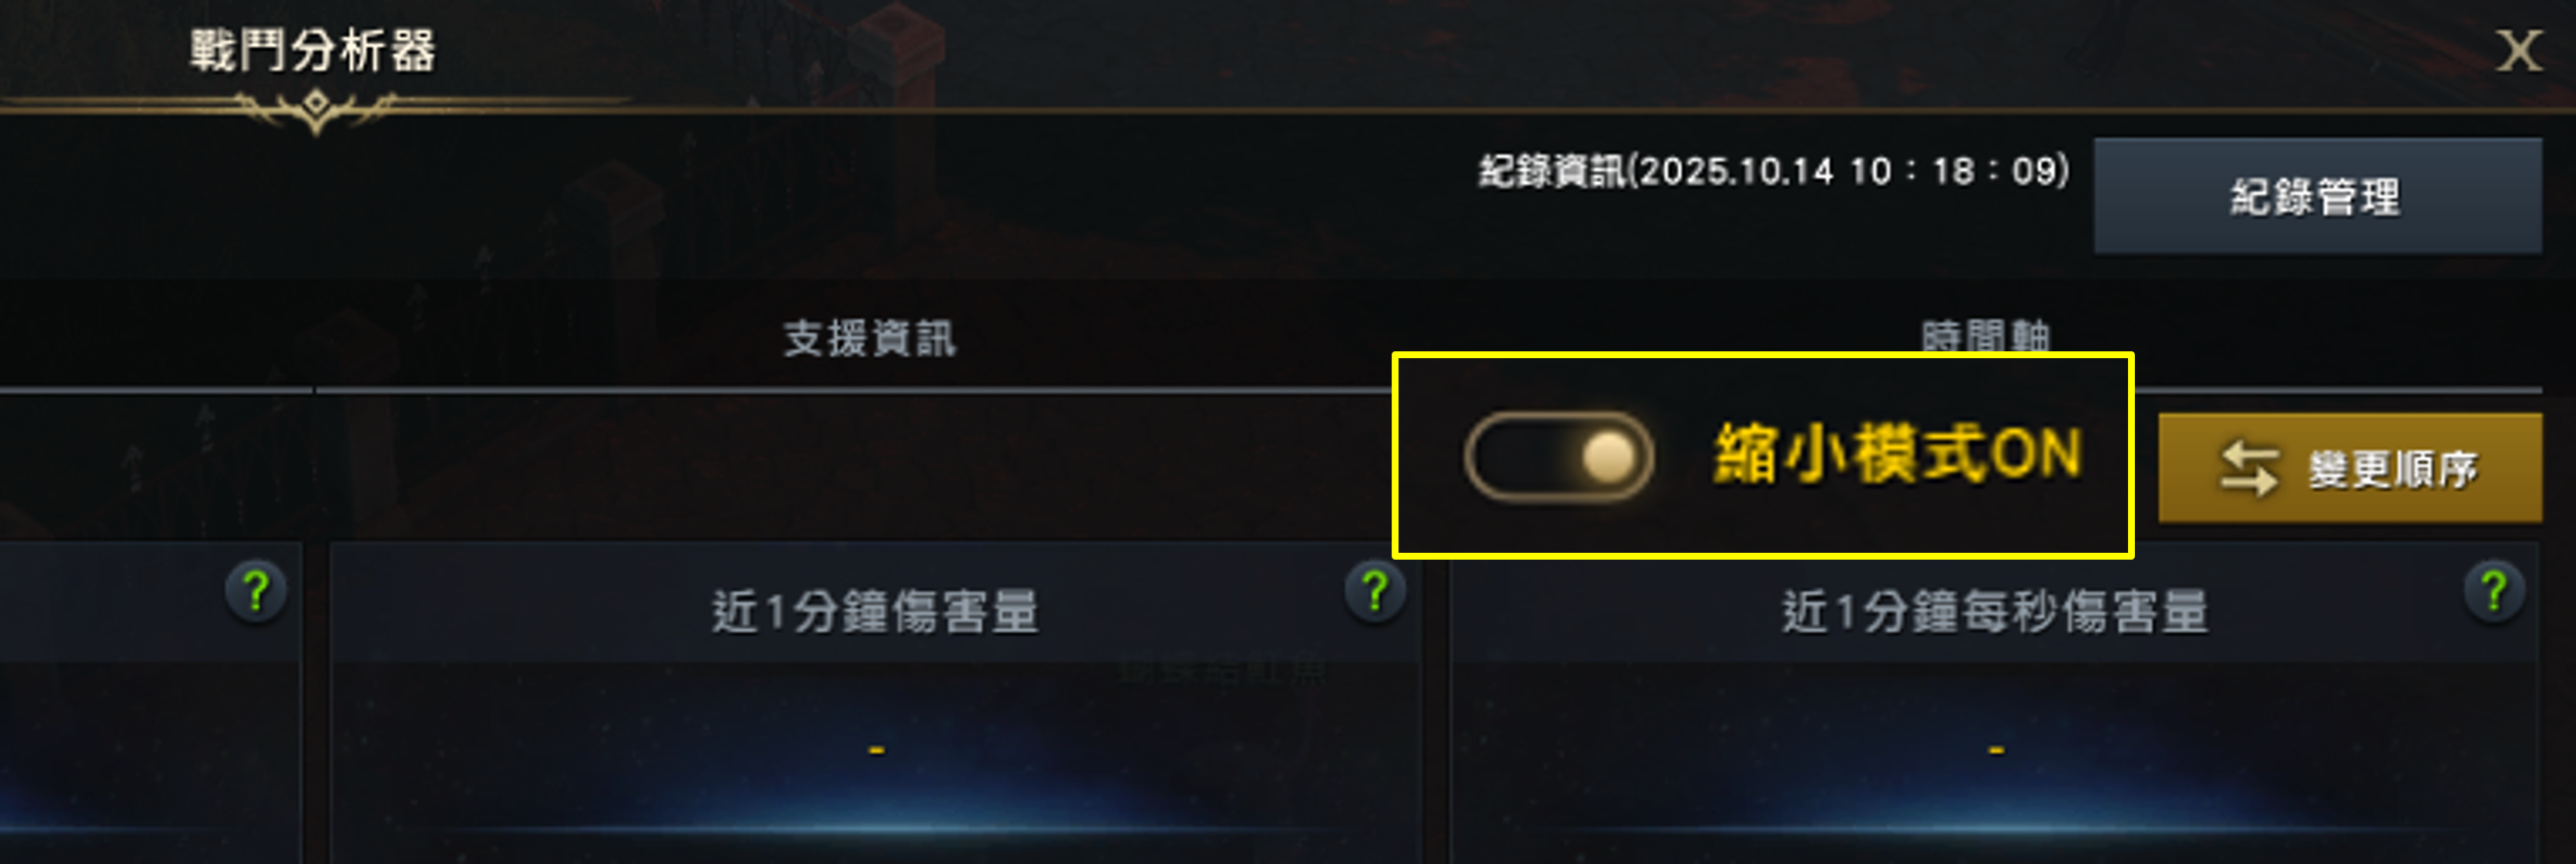
Task: Select the partially visible tab left of 支援資訊
Action: coord(156,338)
